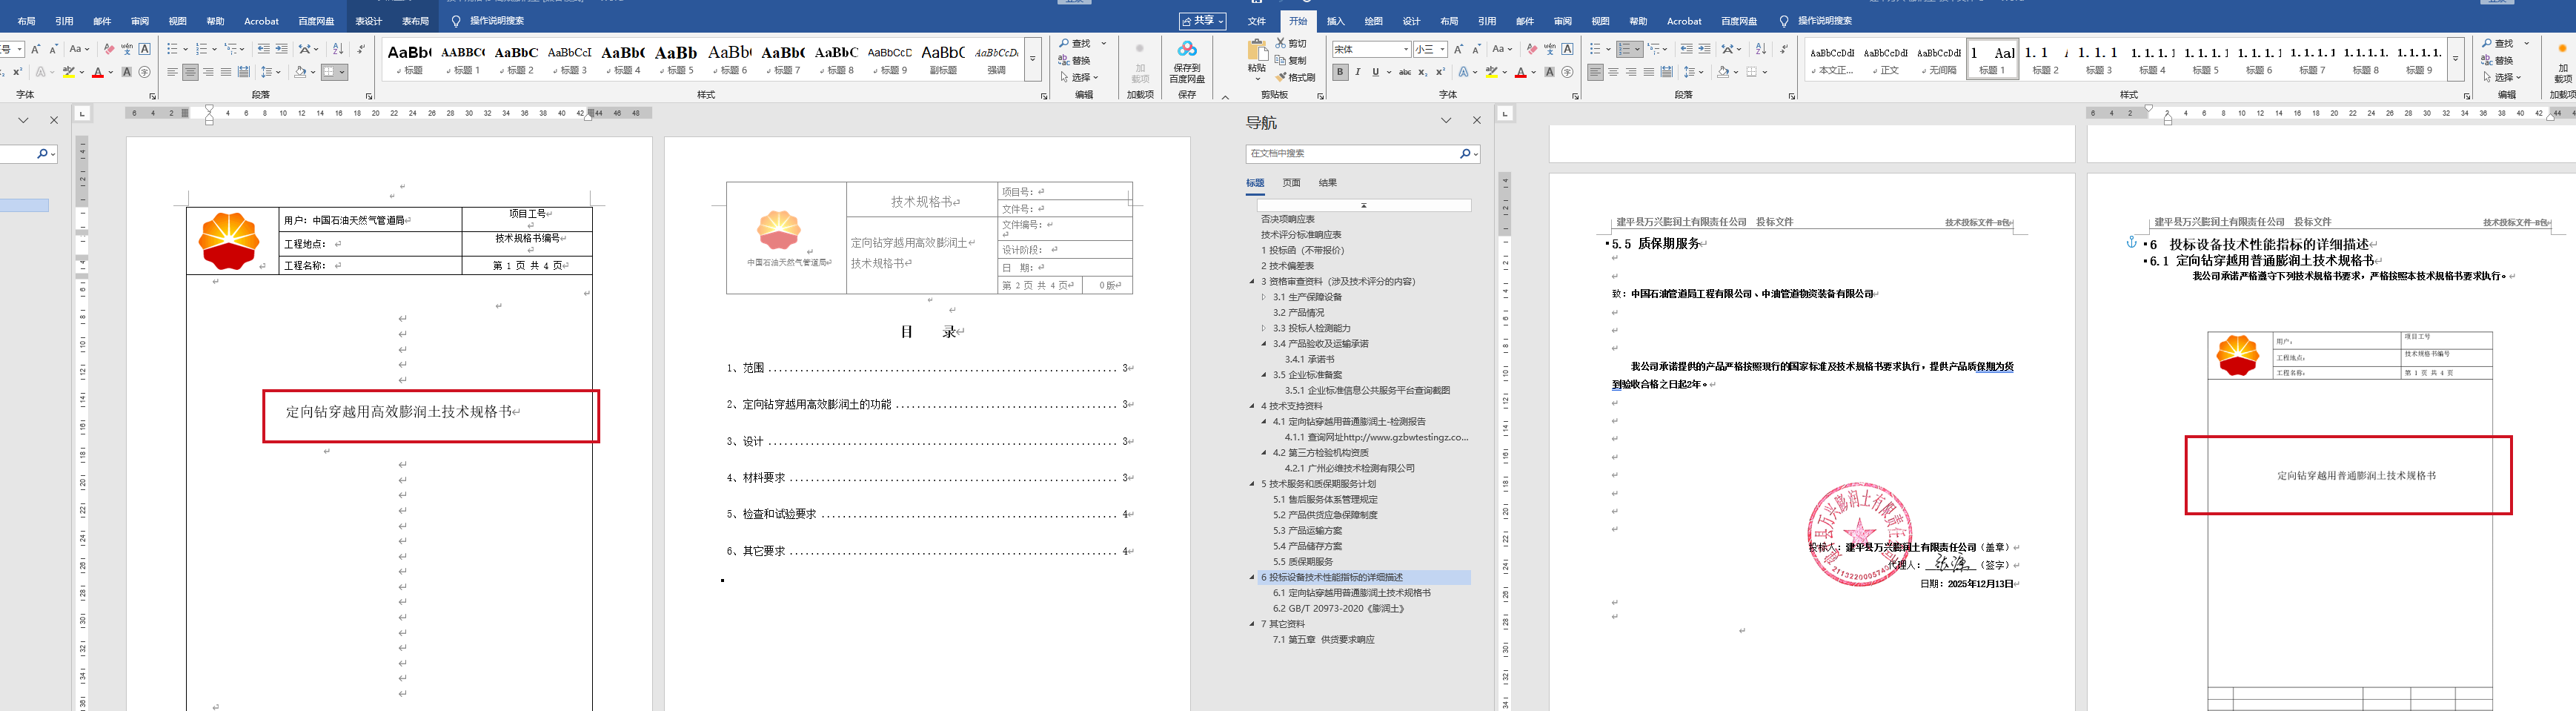Decrease indent in the right window
Image resolution: width=2576 pixels, height=711 pixels.
point(1687,49)
